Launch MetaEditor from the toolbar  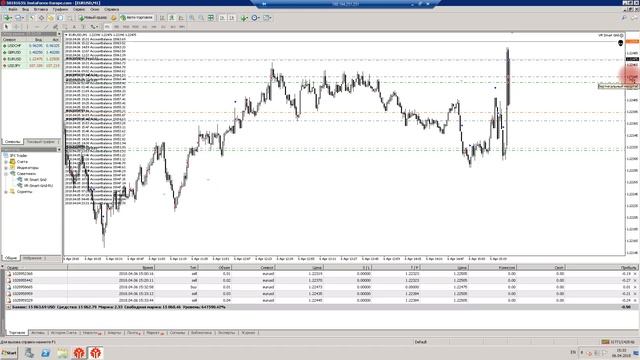[113, 18]
